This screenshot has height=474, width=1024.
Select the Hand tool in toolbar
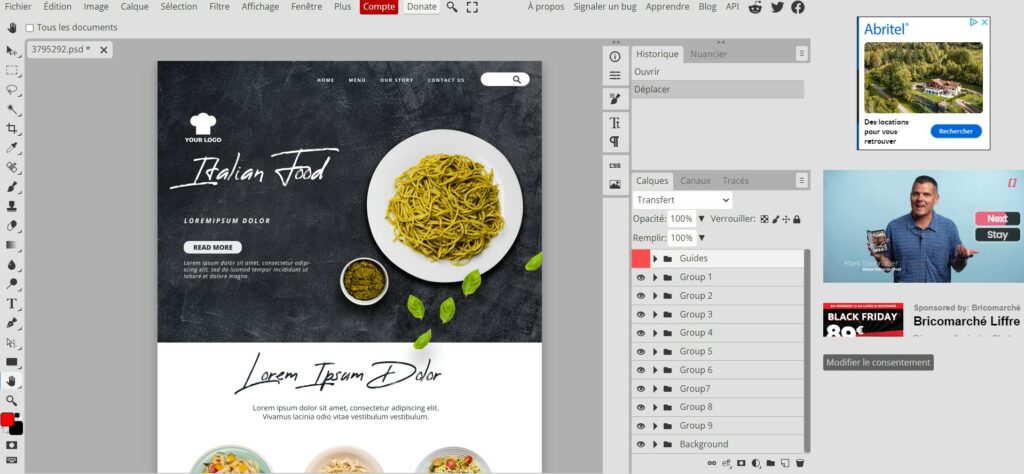[12, 381]
